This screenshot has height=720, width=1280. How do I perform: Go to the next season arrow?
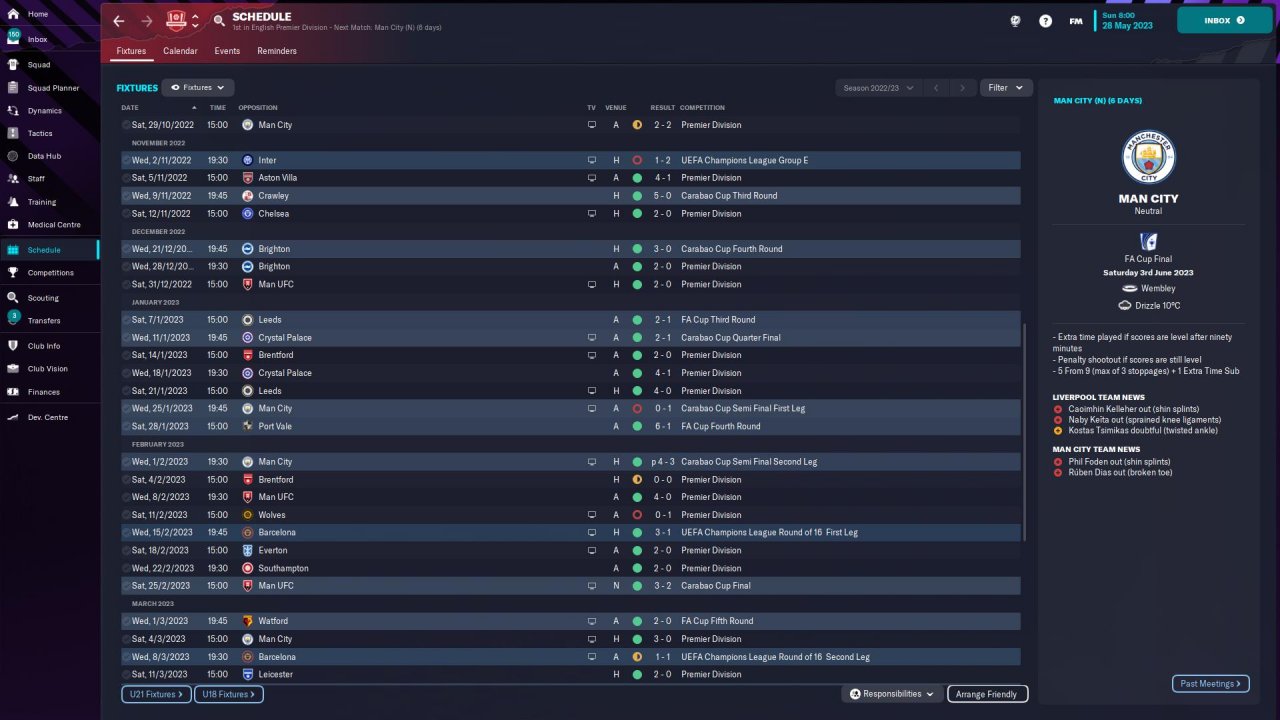pos(962,88)
